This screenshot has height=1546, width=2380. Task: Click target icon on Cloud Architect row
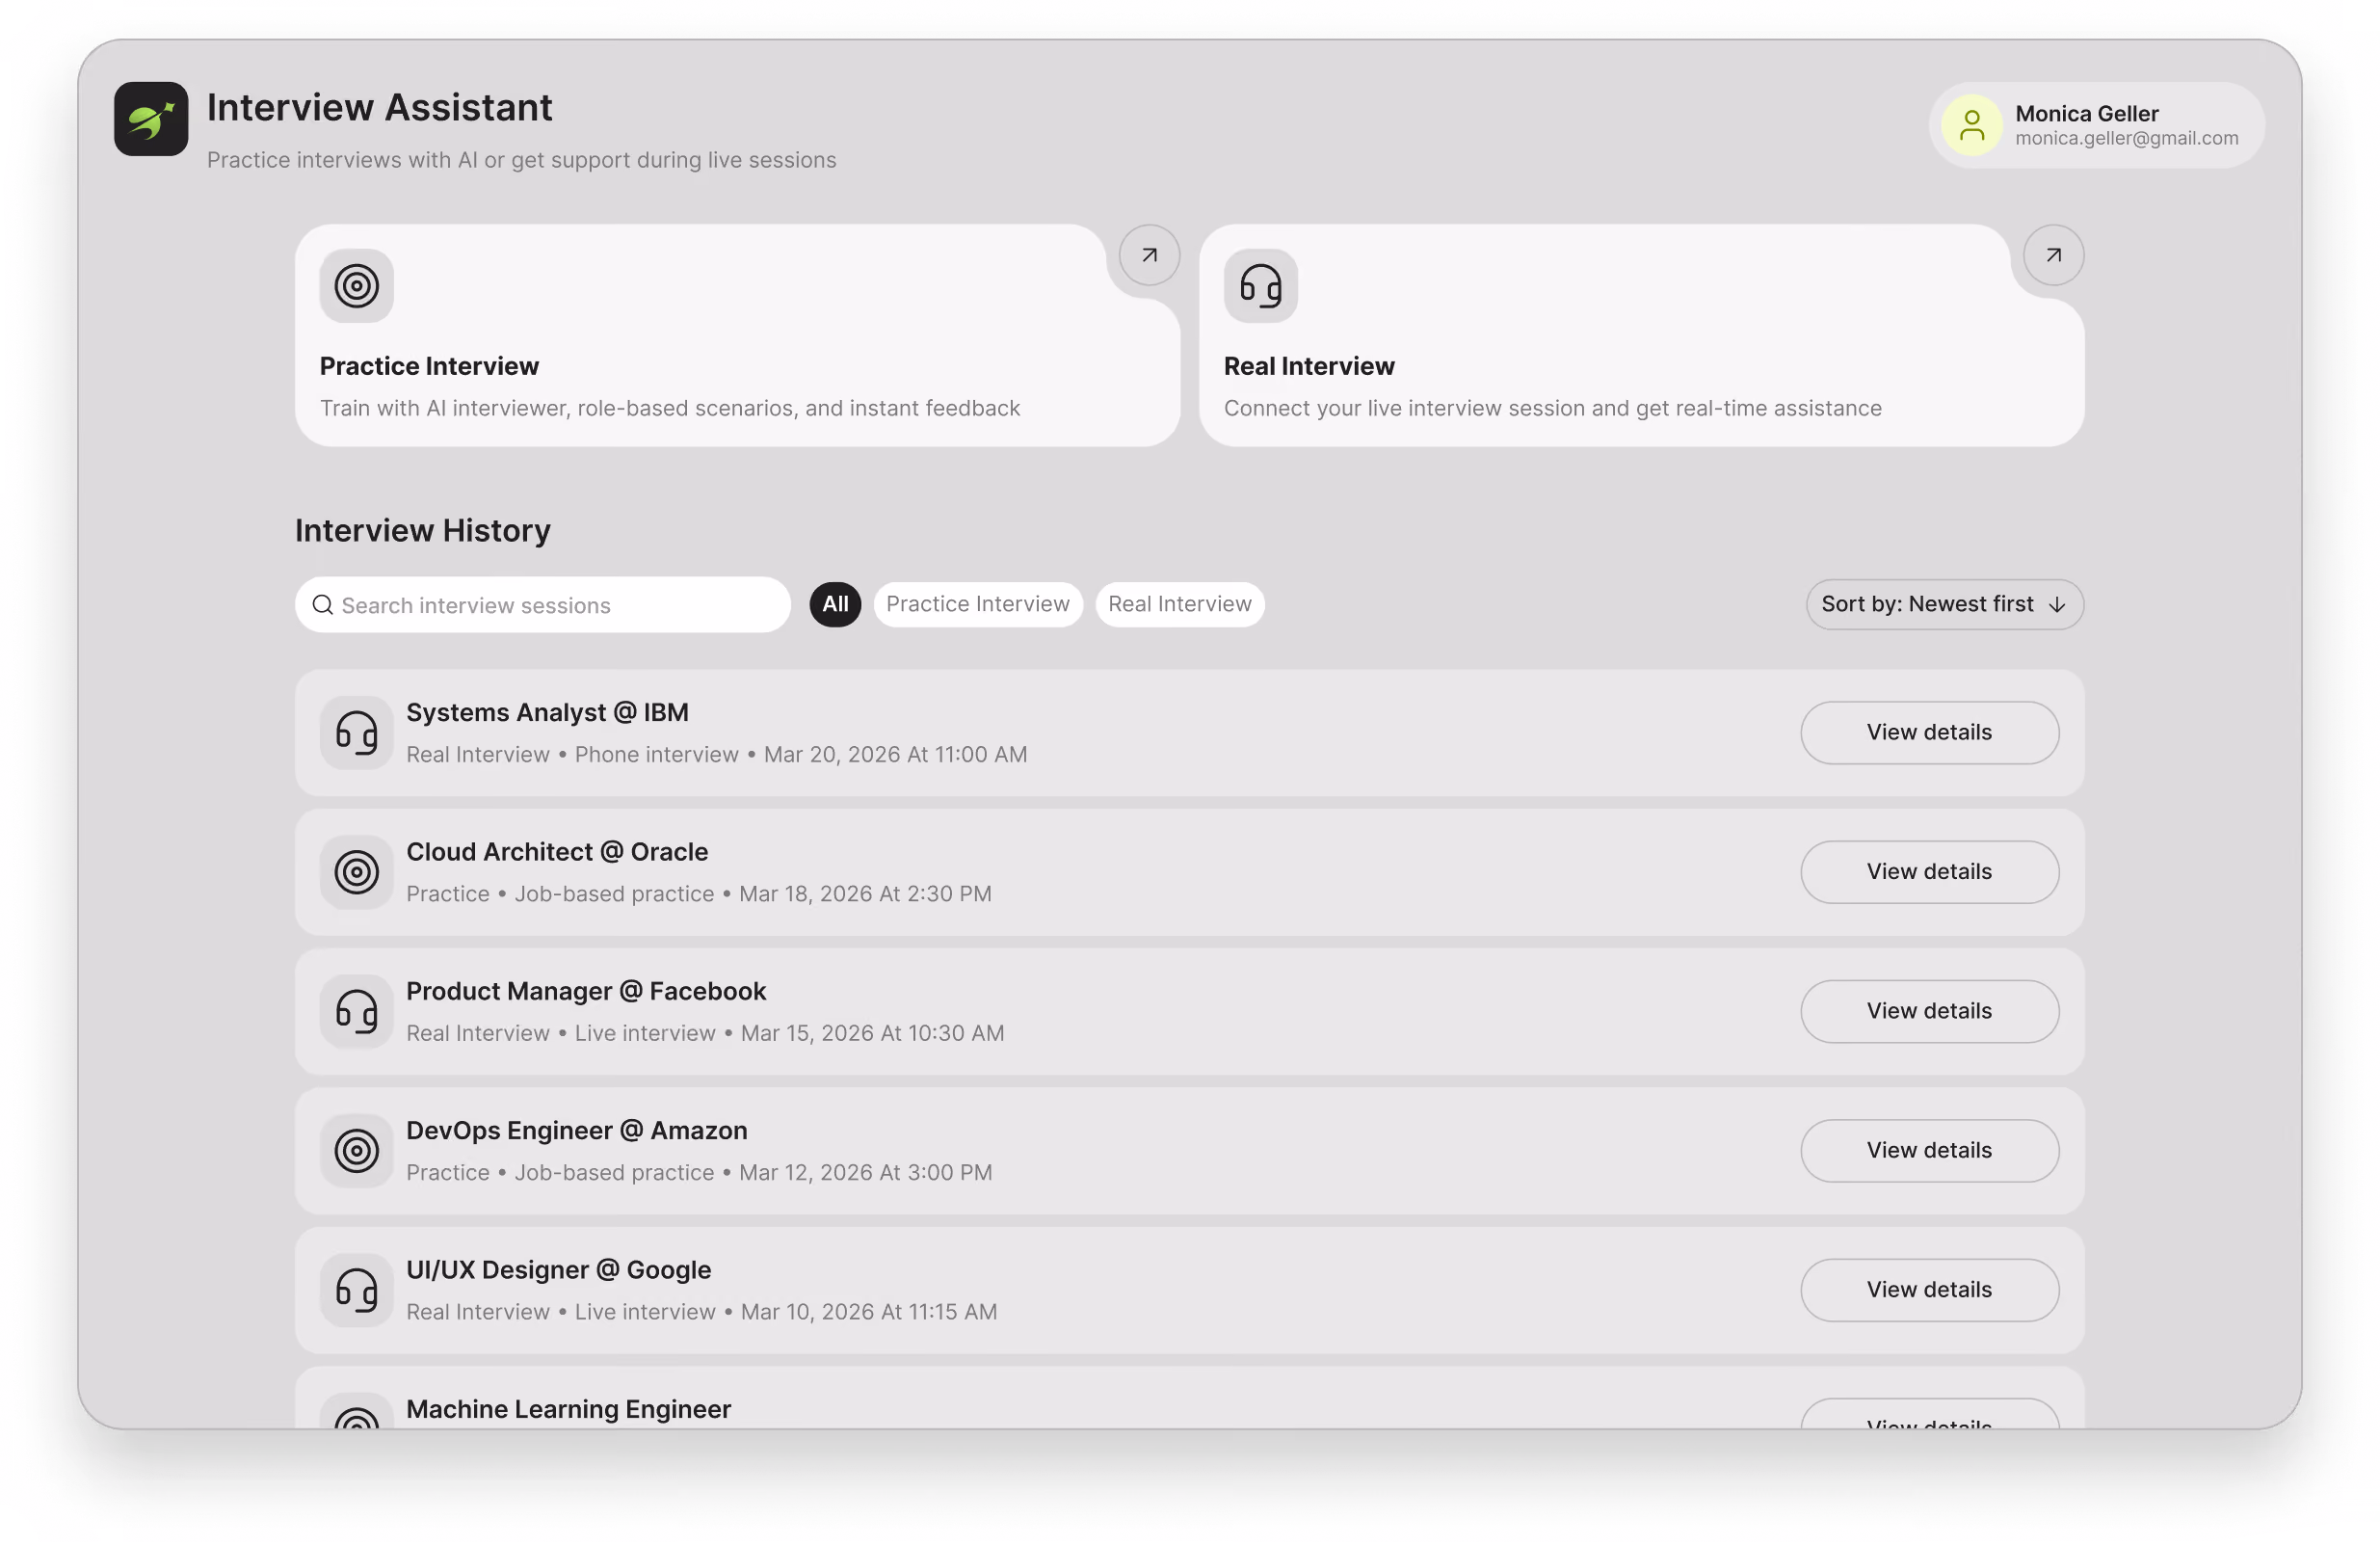(x=356, y=872)
